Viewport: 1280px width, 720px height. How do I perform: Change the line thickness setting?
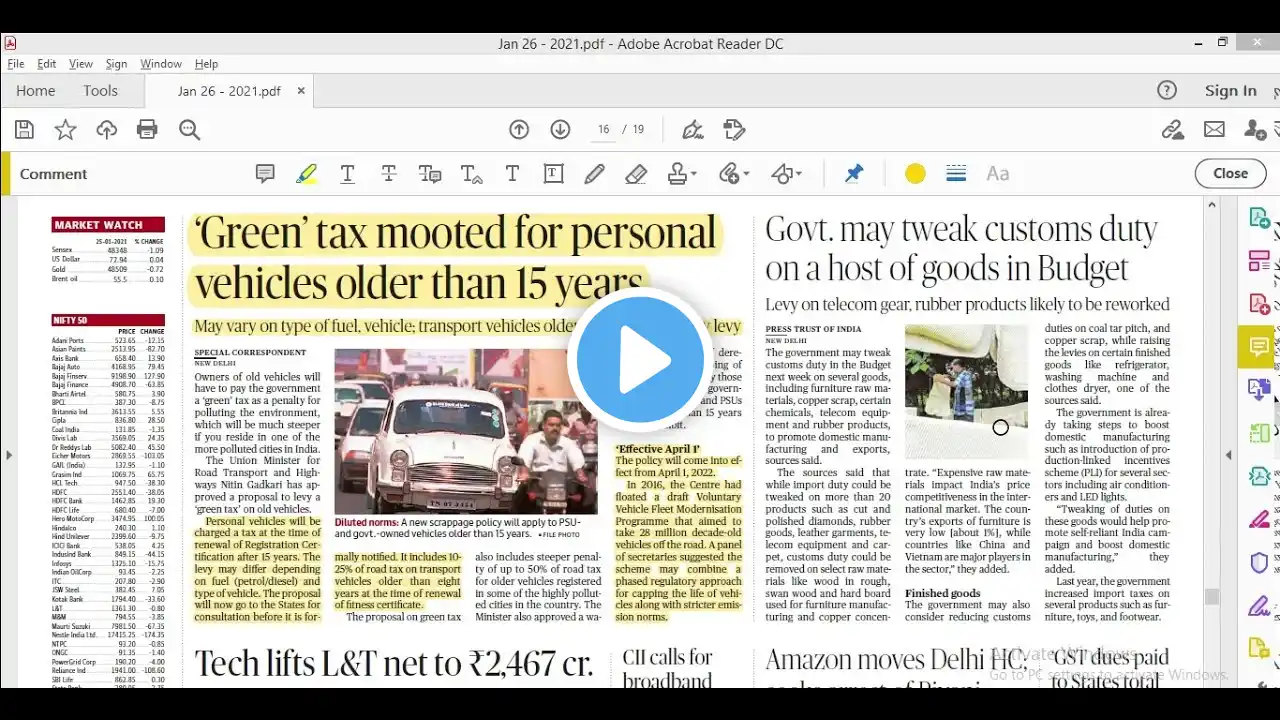click(956, 174)
